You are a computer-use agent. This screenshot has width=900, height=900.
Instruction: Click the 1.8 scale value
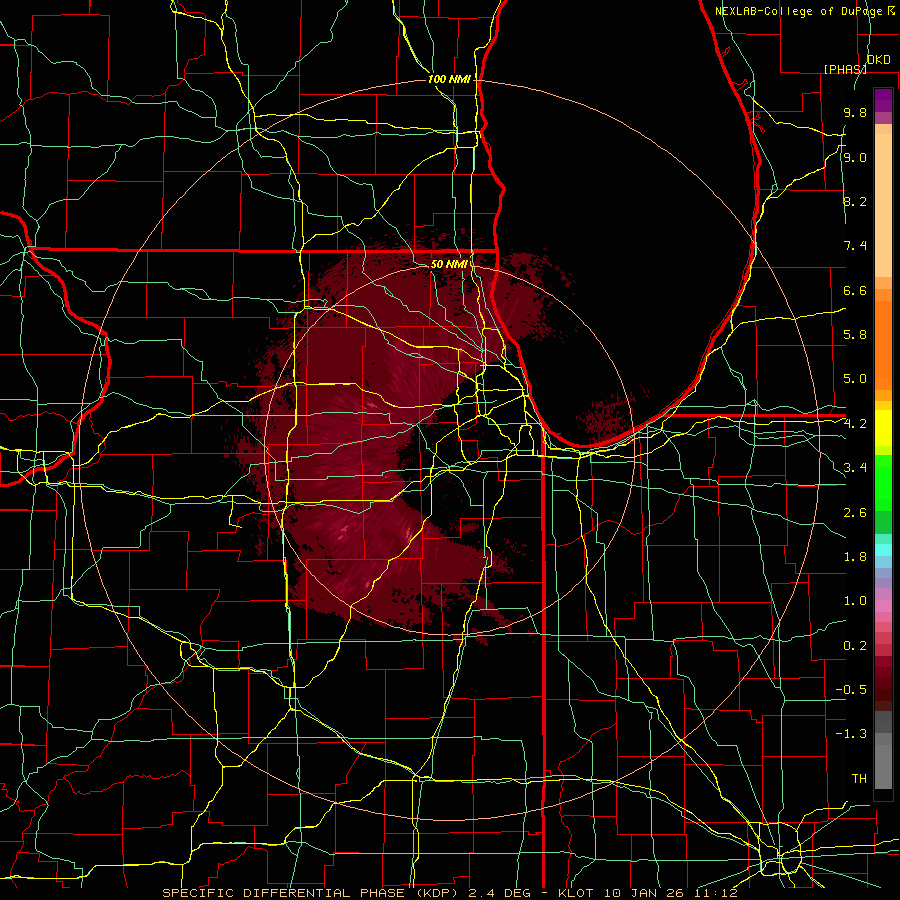coord(855,557)
